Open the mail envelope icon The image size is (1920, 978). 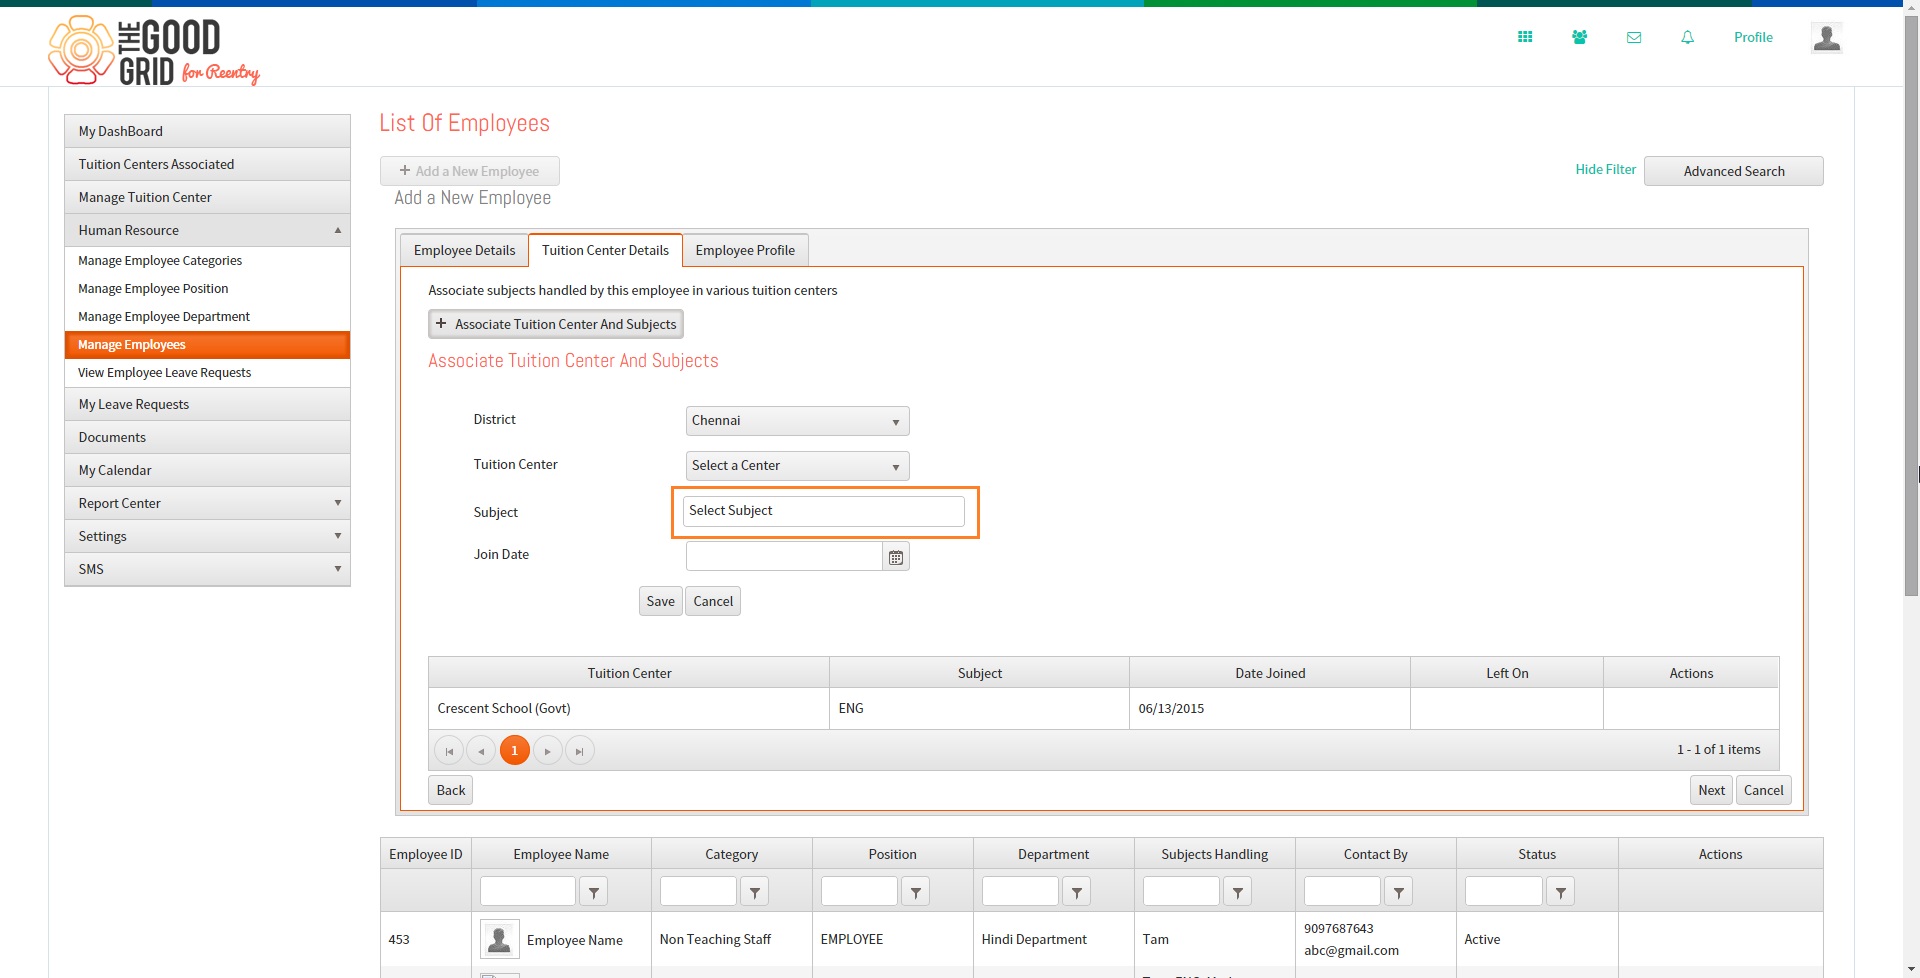[1634, 37]
